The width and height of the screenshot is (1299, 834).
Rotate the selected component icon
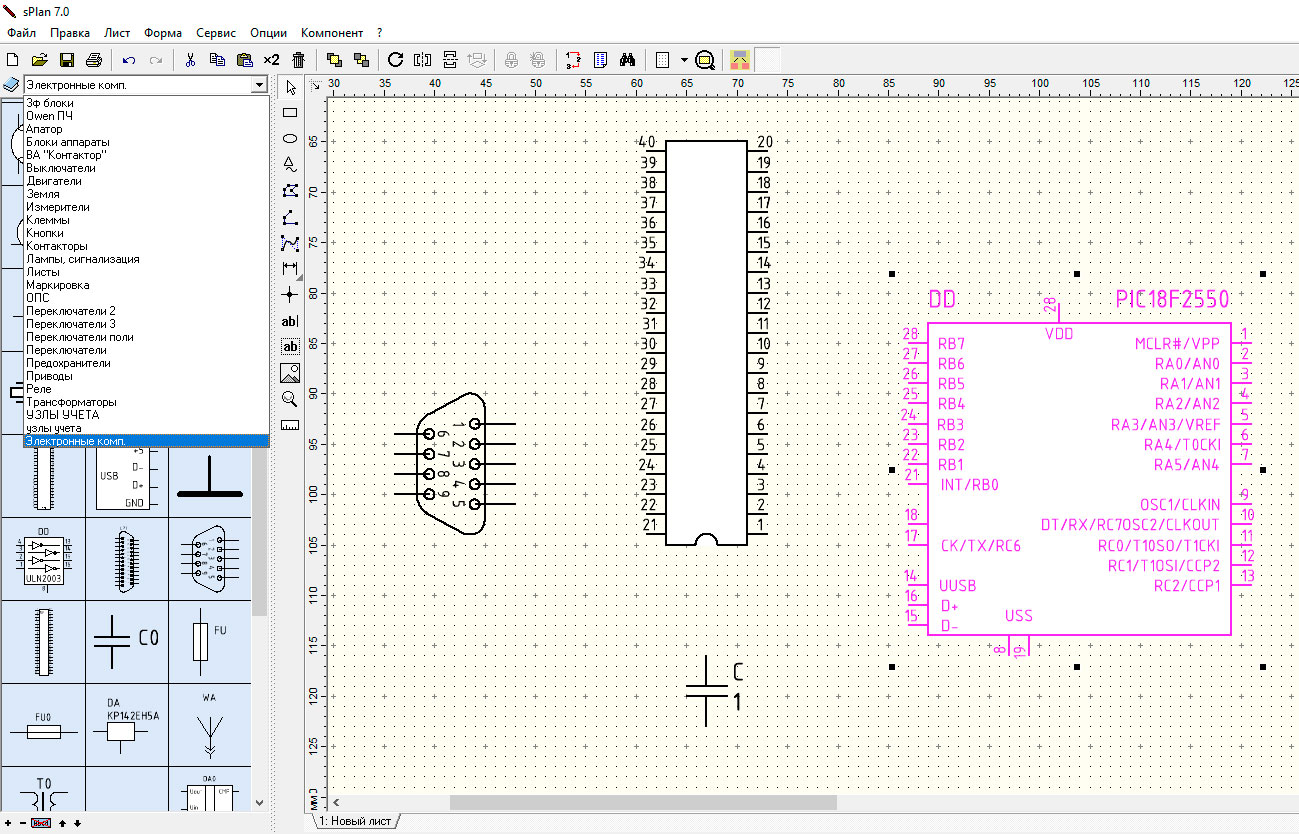(x=396, y=60)
